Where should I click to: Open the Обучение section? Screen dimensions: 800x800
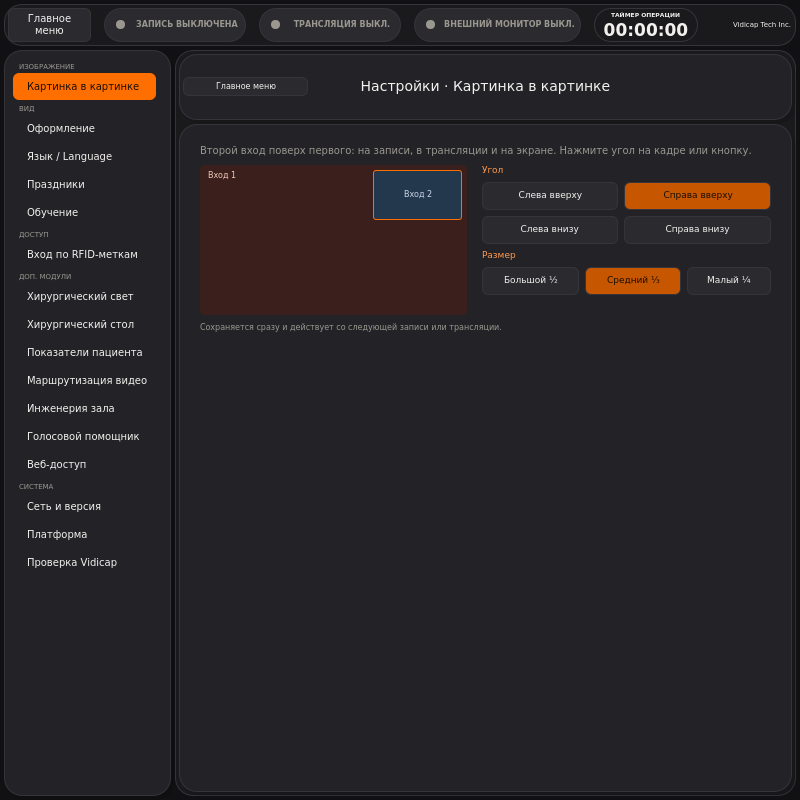click(x=85, y=213)
